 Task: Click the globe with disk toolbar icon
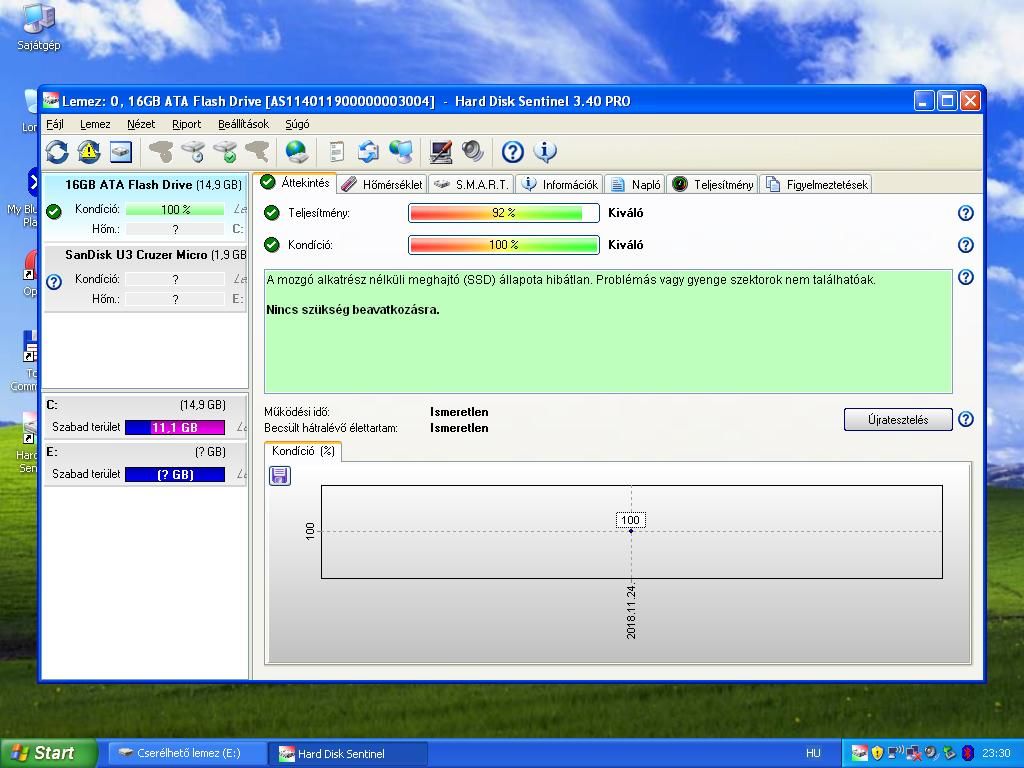[297, 152]
